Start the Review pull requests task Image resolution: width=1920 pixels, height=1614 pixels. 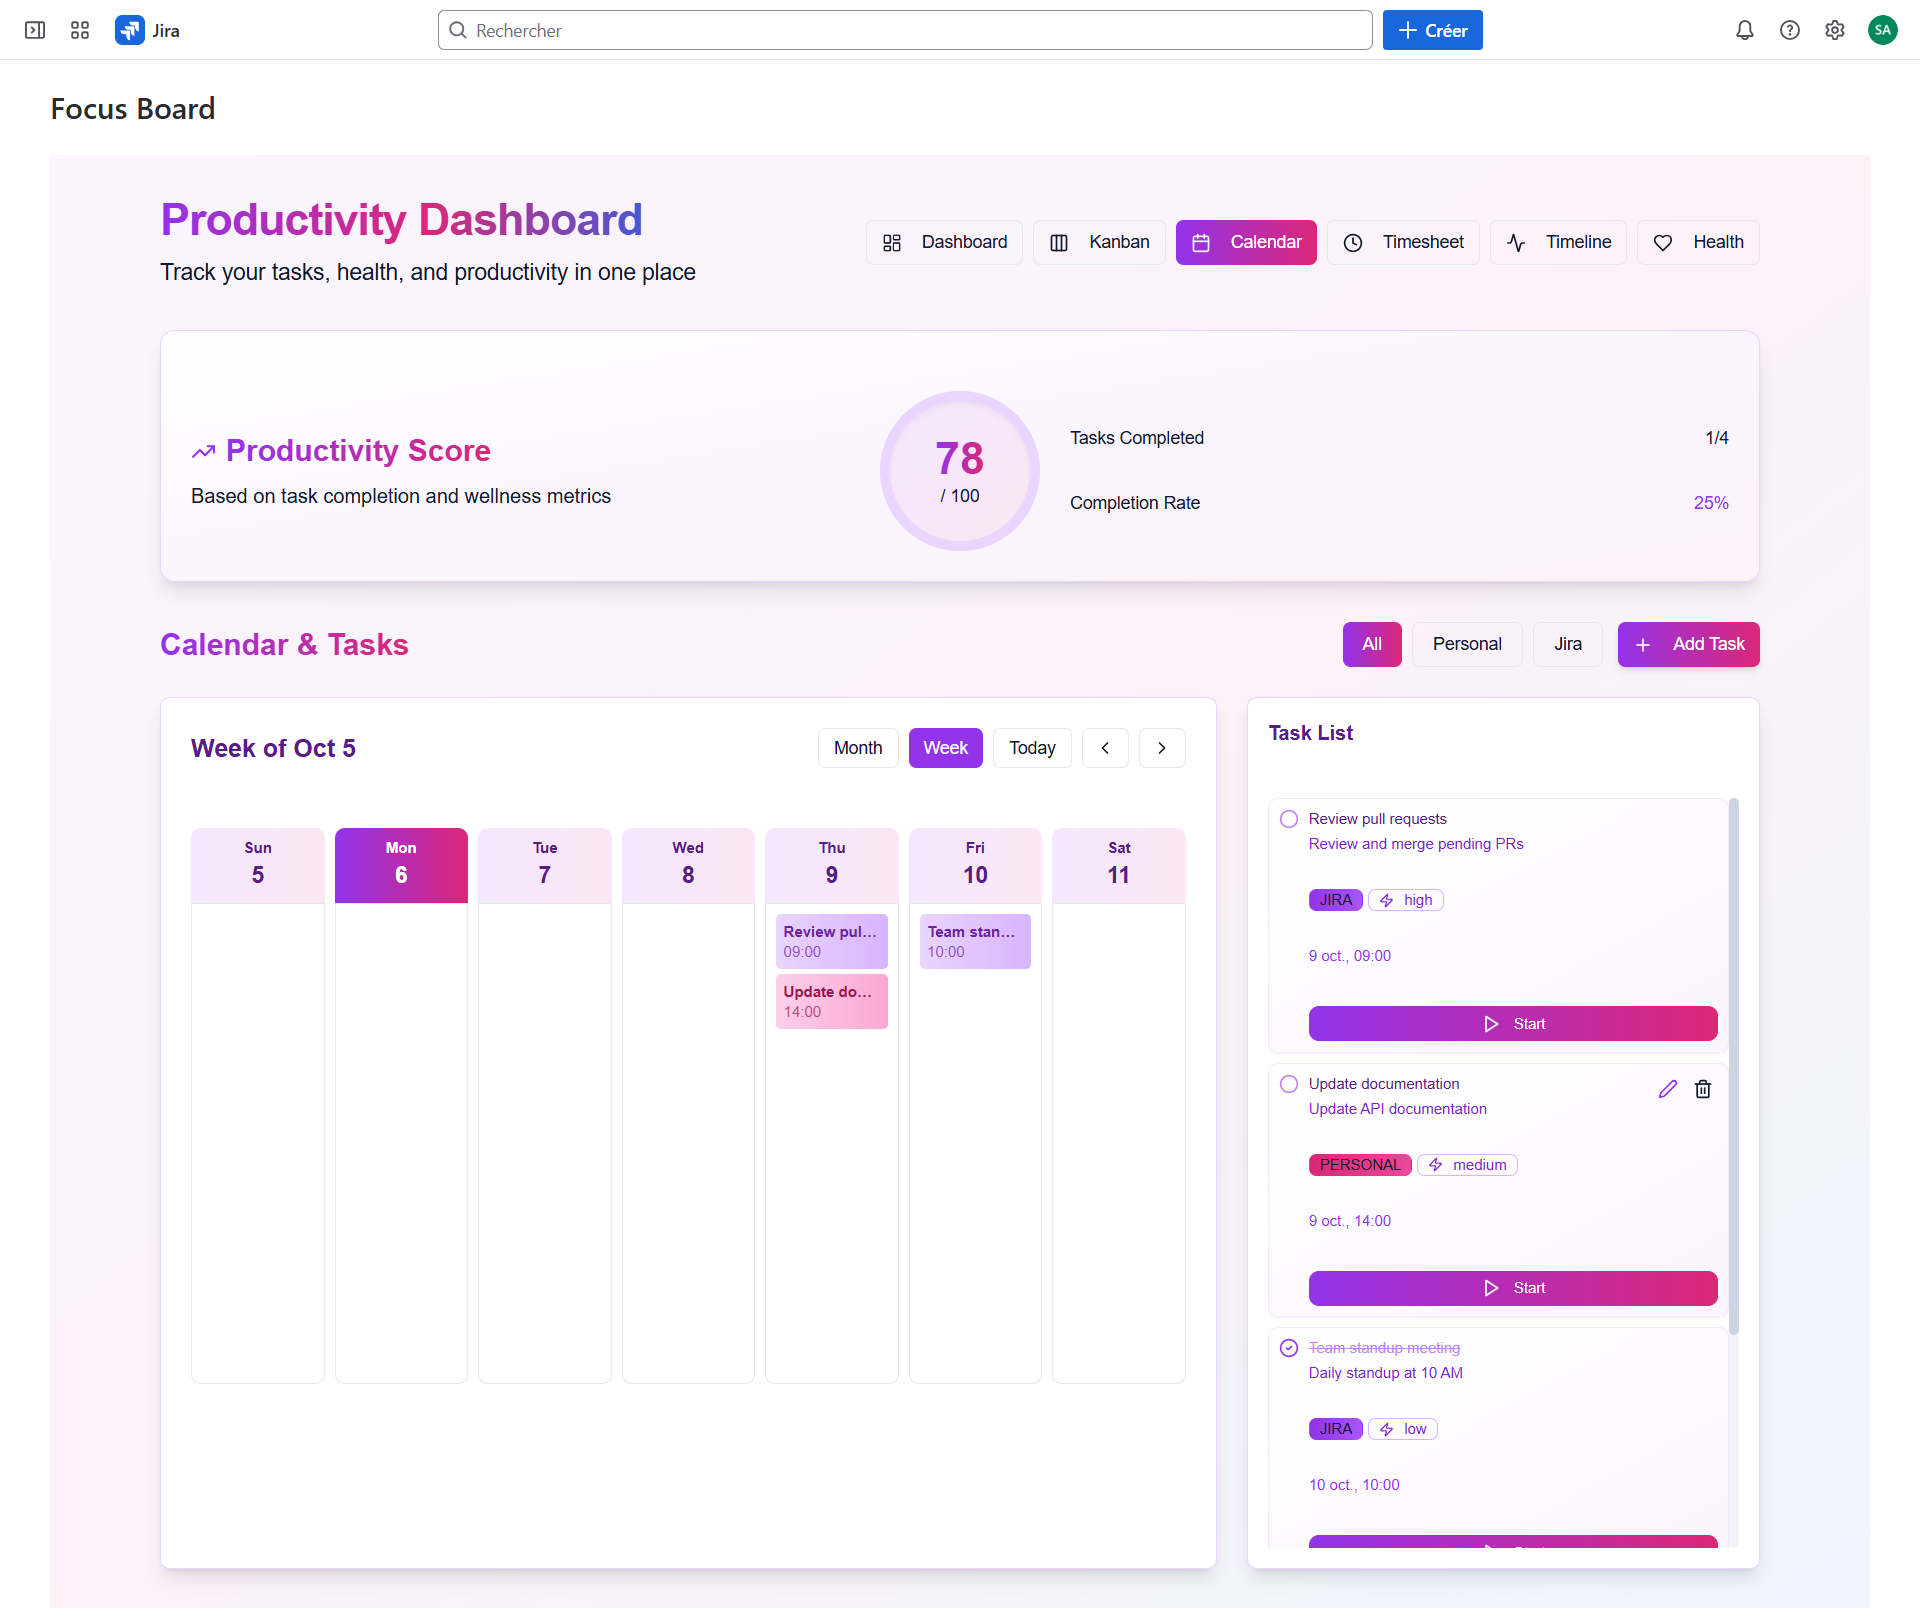[1512, 1023]
